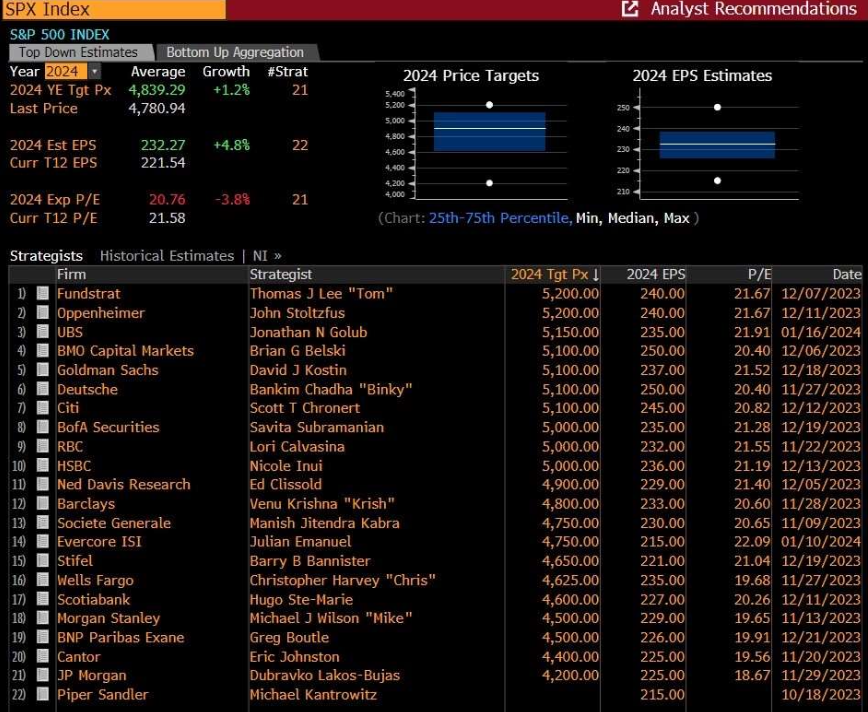The image size is (868, 712).
Task: Click the SPX Index ticker field
Action: [x=114, y=9]
